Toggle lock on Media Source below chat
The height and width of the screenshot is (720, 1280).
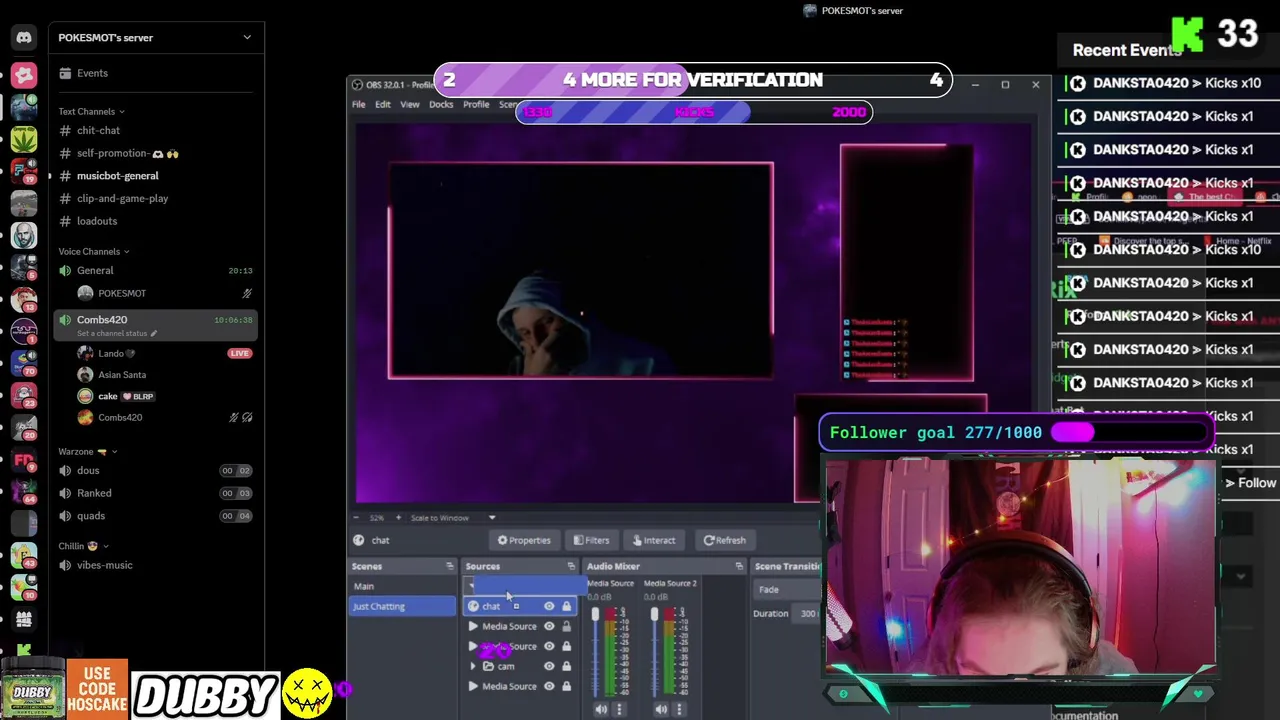[566, 626]
